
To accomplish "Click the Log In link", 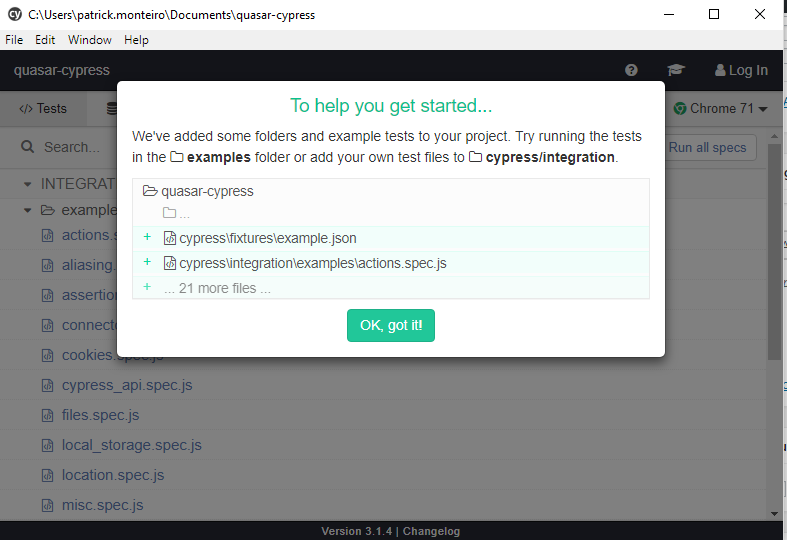I will tap(741, 70).
